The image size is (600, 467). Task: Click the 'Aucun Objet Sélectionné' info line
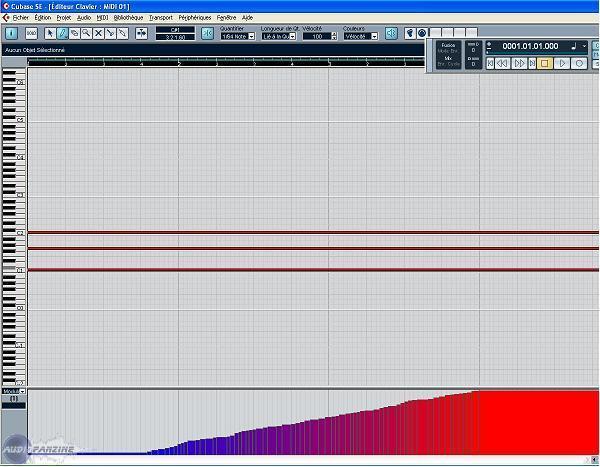[35, 50]
